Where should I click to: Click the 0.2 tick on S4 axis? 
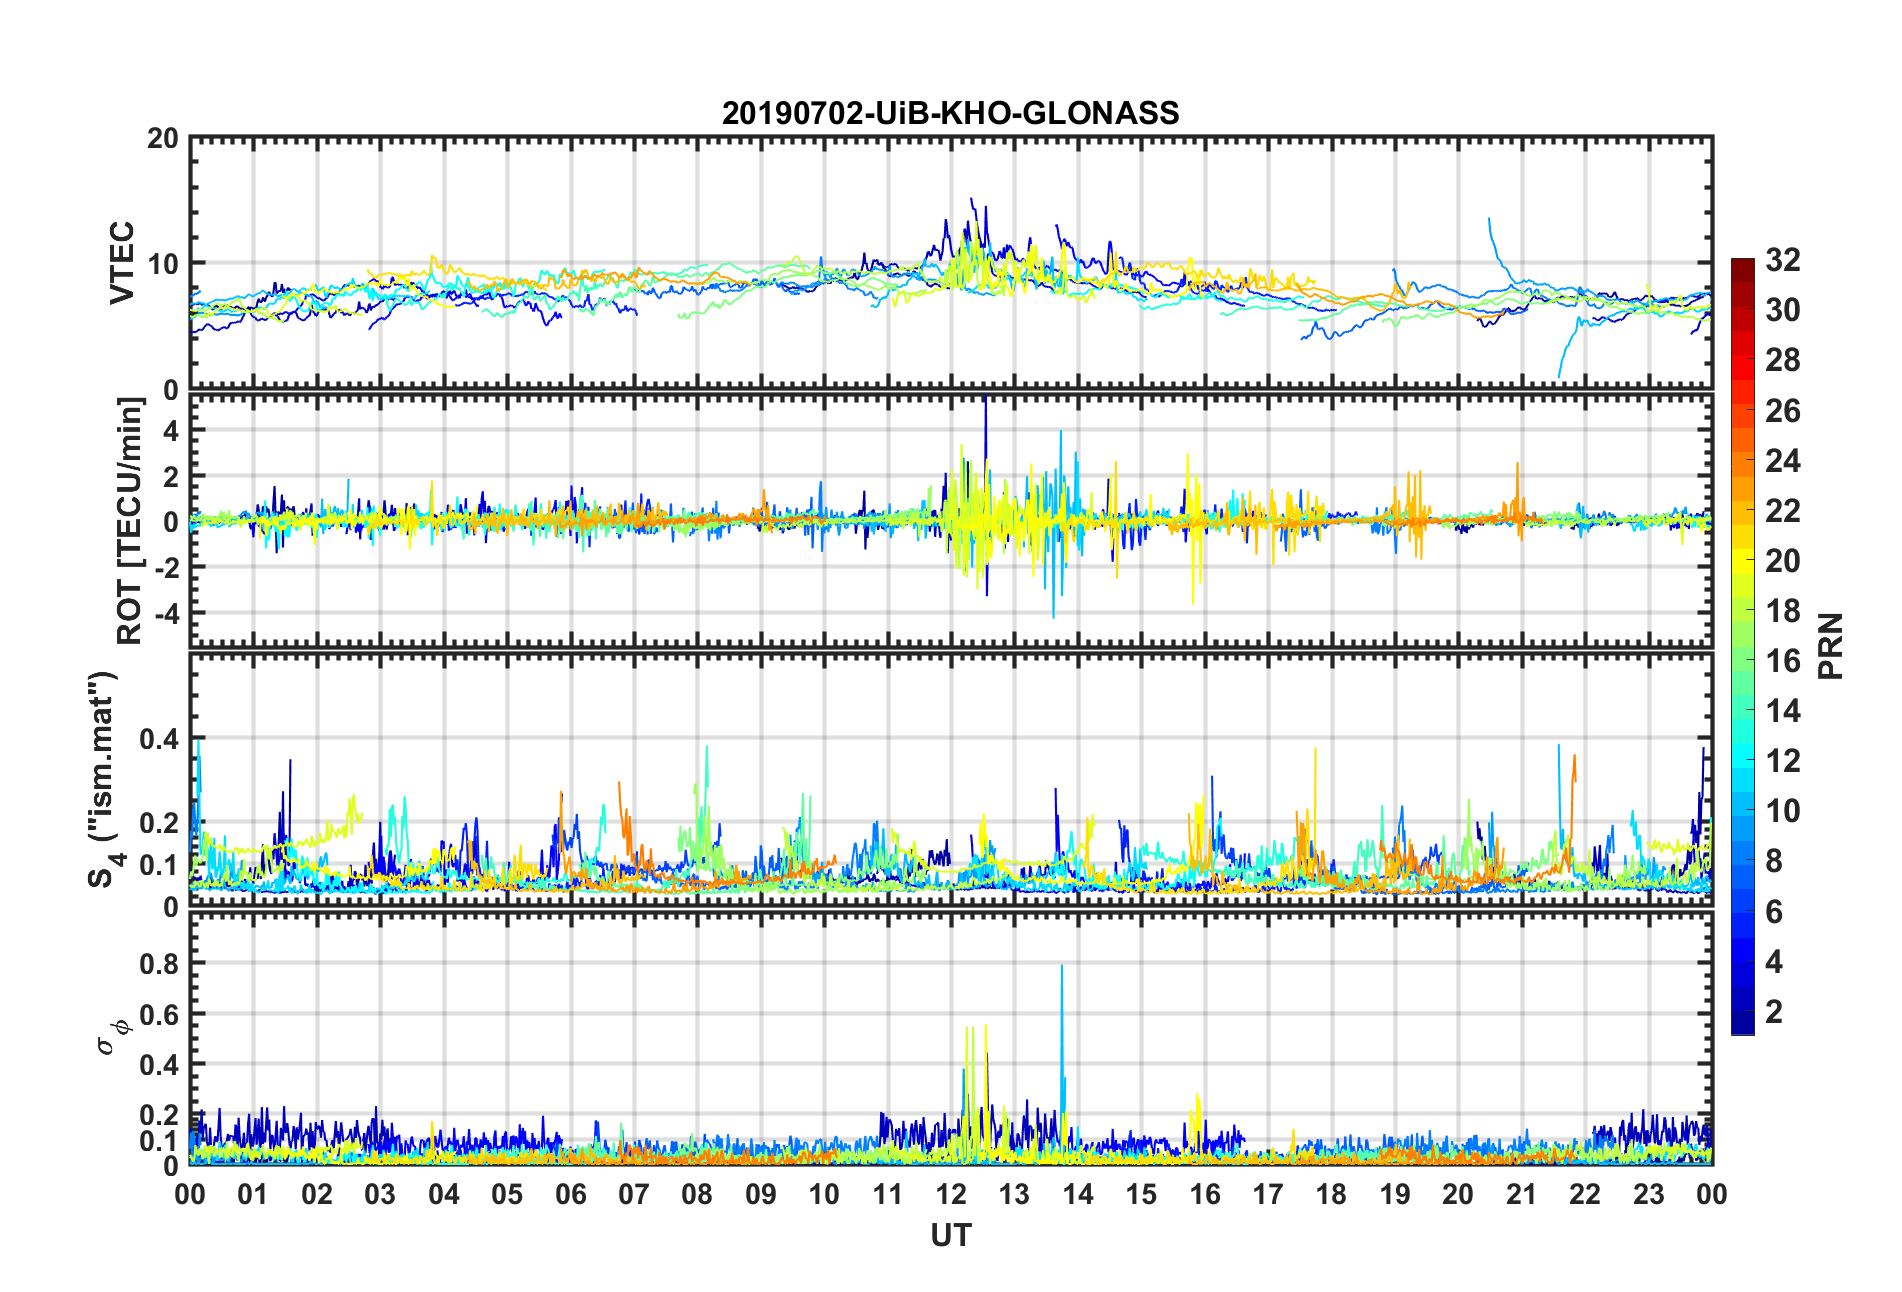click(158, 823)
